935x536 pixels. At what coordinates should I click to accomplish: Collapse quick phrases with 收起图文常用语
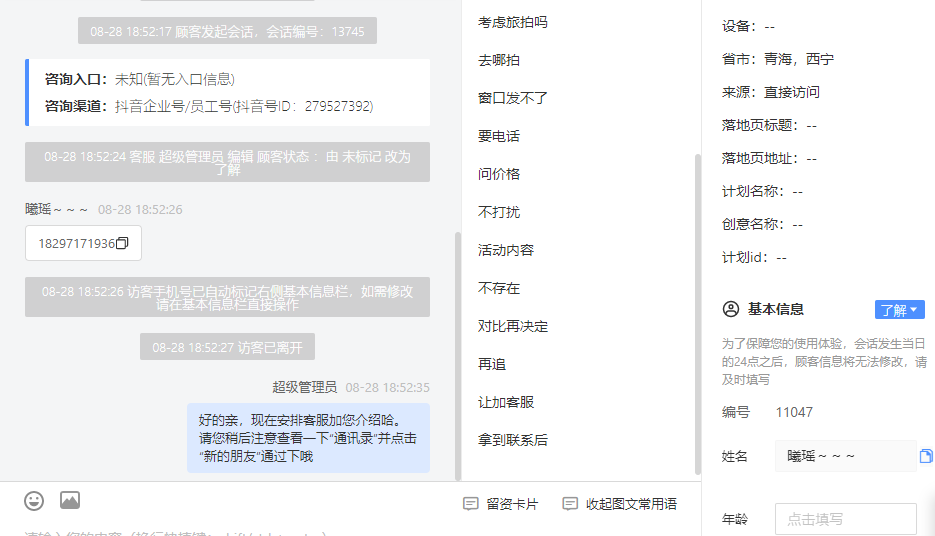pos(620,504)
